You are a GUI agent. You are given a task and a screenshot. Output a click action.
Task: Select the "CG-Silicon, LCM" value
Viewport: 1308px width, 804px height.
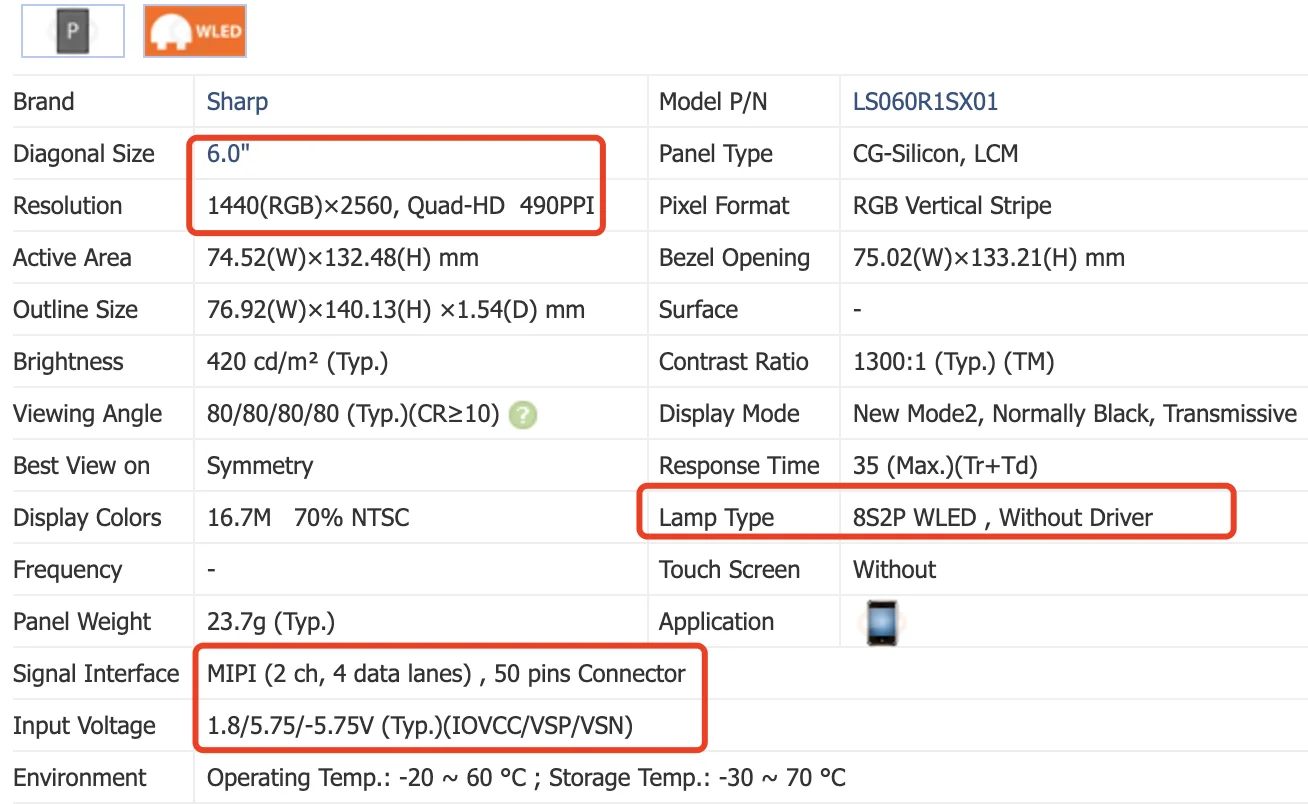(x=935, y=154)
